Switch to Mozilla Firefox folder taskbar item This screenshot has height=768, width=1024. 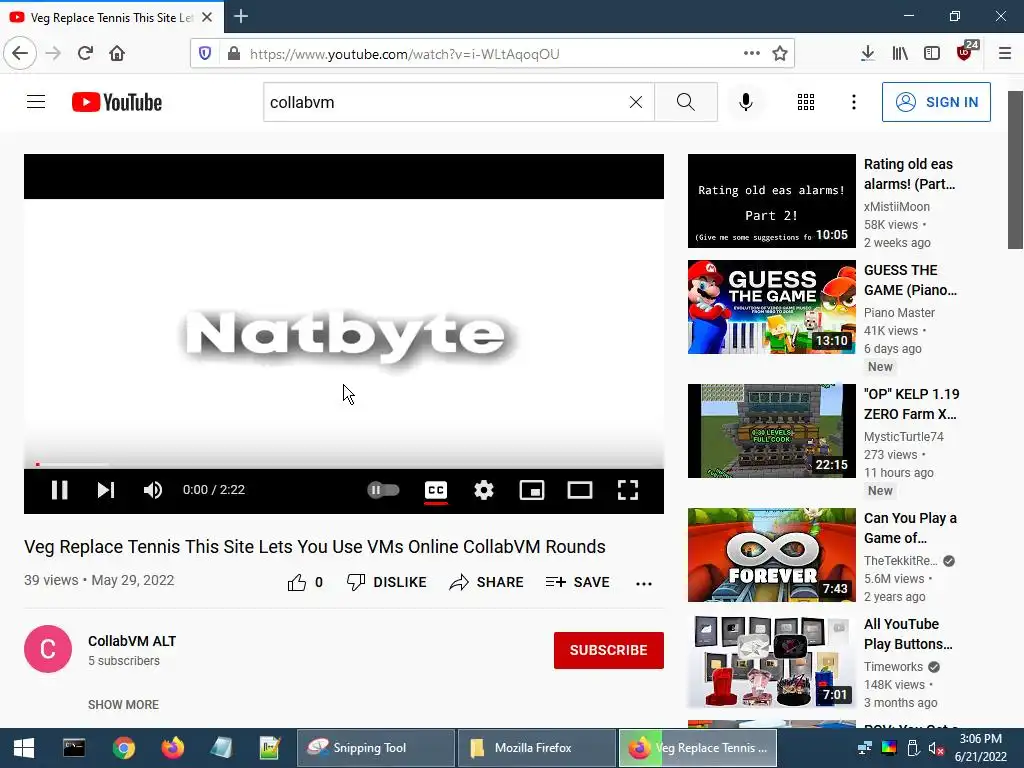pyautogui.click(x=537, y=748)
